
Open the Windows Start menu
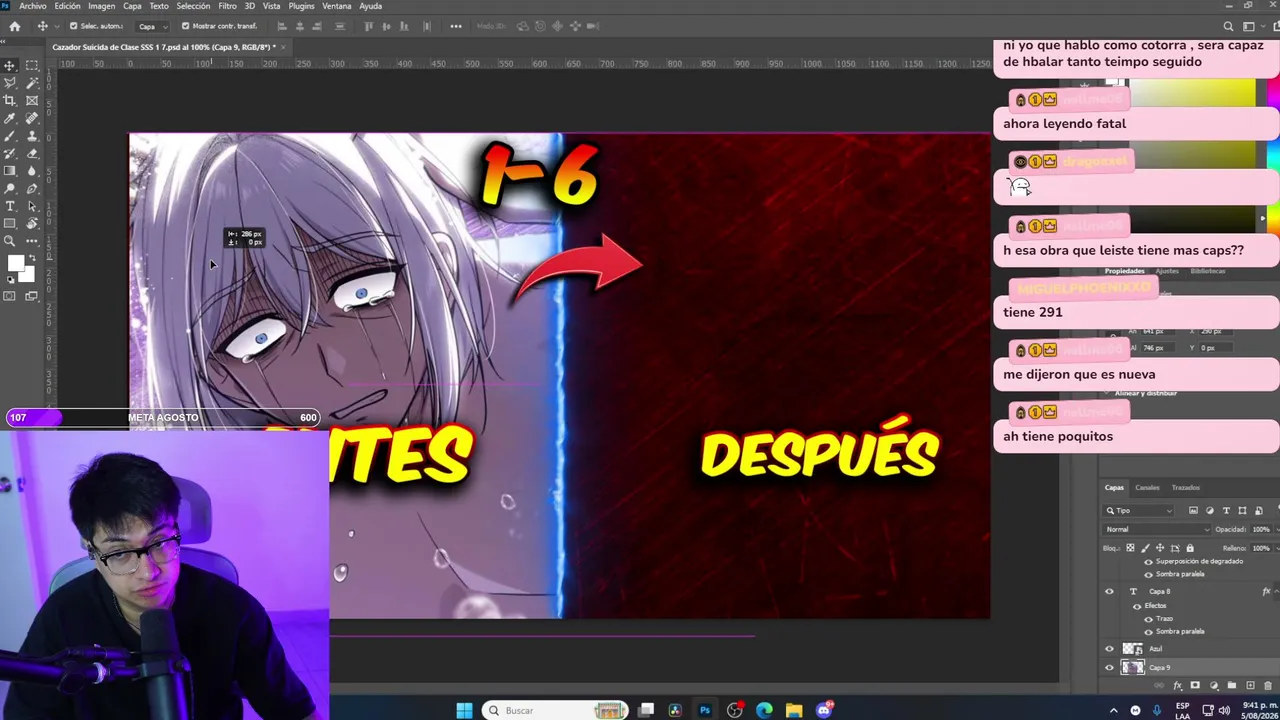click(x=464, y=710)
